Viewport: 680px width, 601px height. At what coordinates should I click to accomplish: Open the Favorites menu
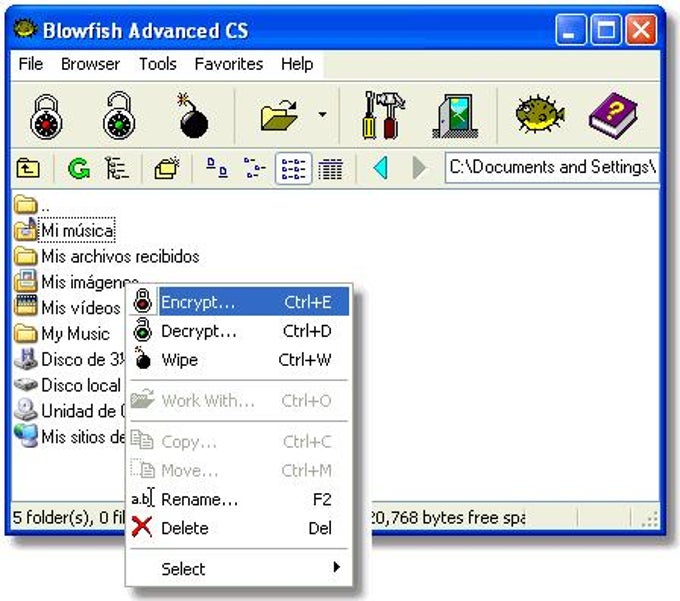[x=229, y=64]
